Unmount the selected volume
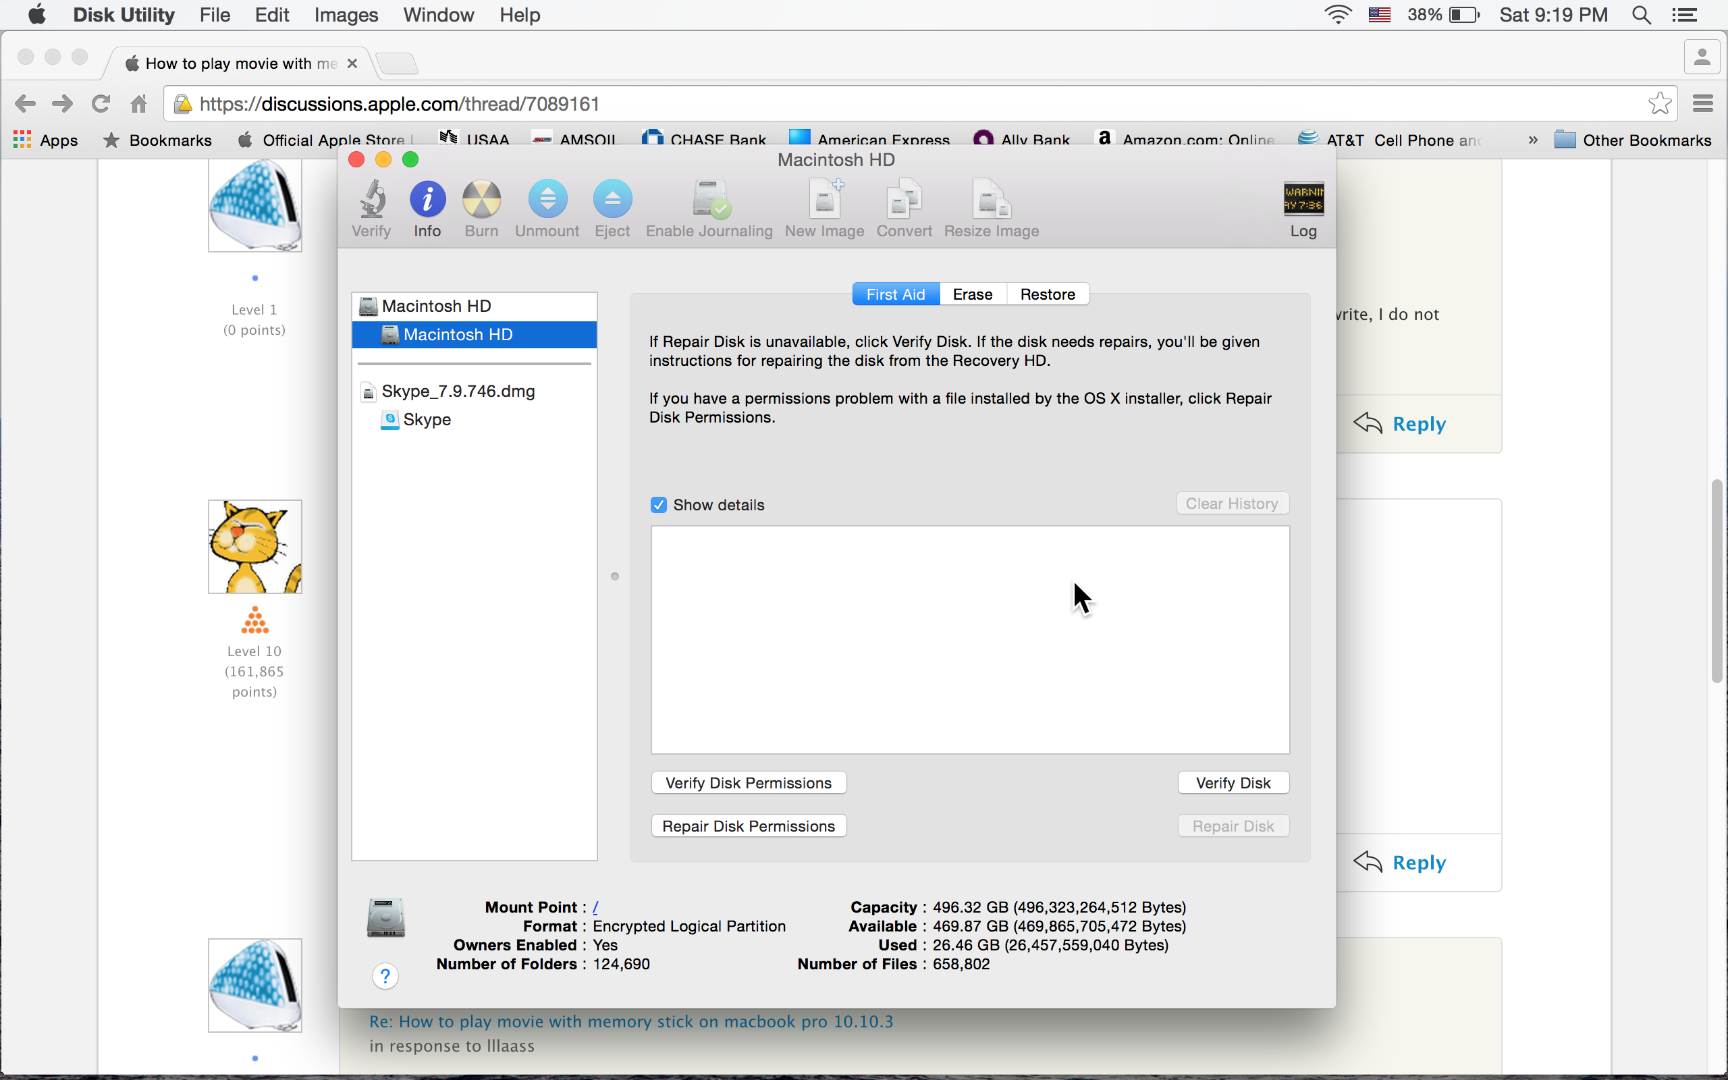 [546, 205]
